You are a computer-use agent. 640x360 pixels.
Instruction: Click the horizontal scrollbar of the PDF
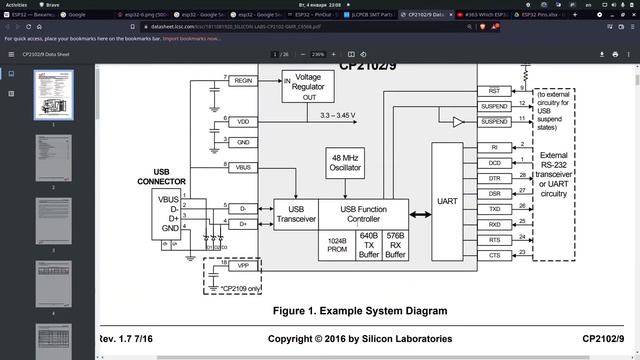(x=373, y=358)
